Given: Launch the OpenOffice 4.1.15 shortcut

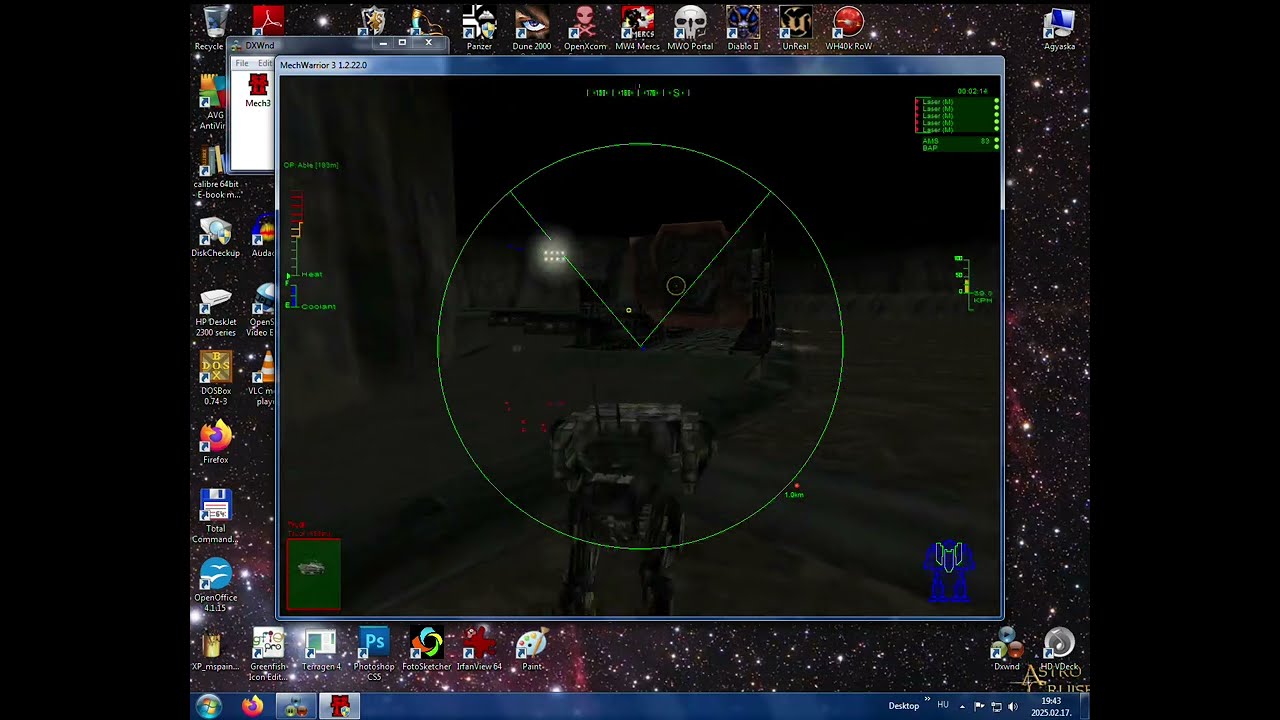Looking at the screenshot, I should point(215,585).
